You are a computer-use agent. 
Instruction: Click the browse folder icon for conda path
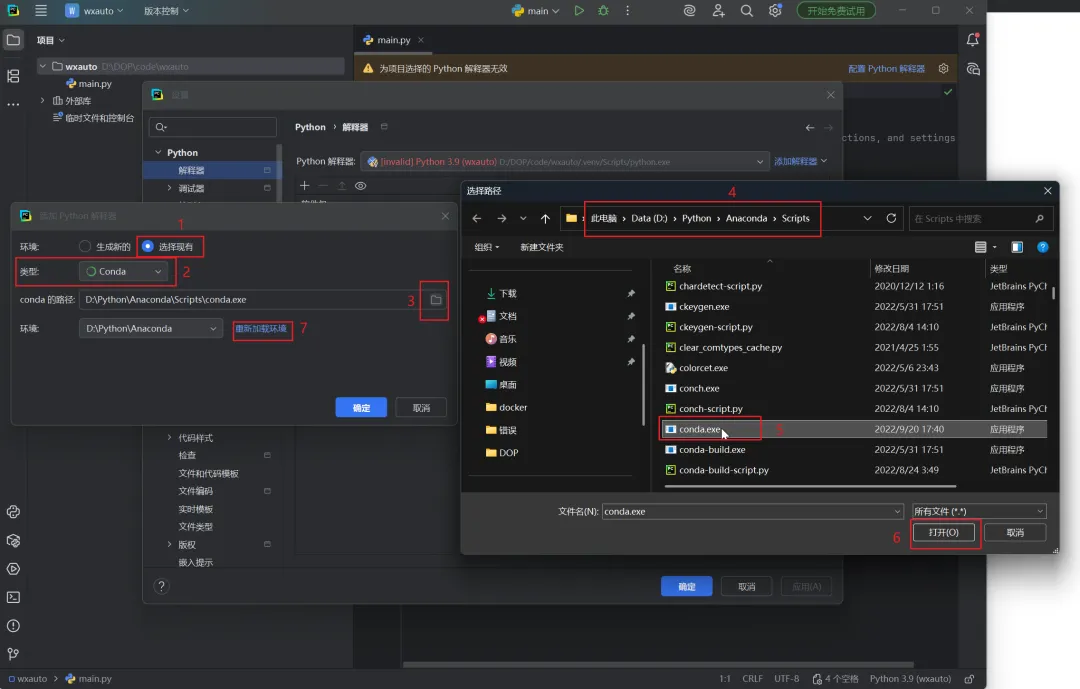pos(435,300)
